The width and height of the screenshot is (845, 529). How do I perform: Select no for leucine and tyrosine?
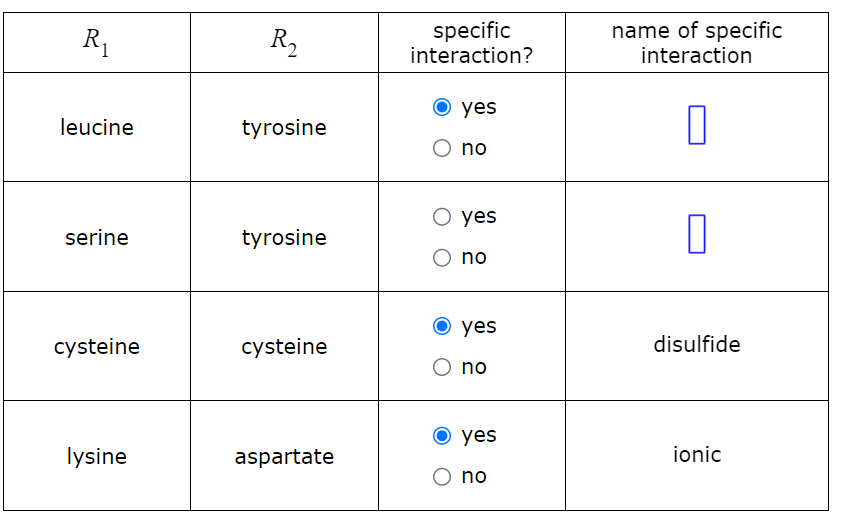[x=442, y=148]
